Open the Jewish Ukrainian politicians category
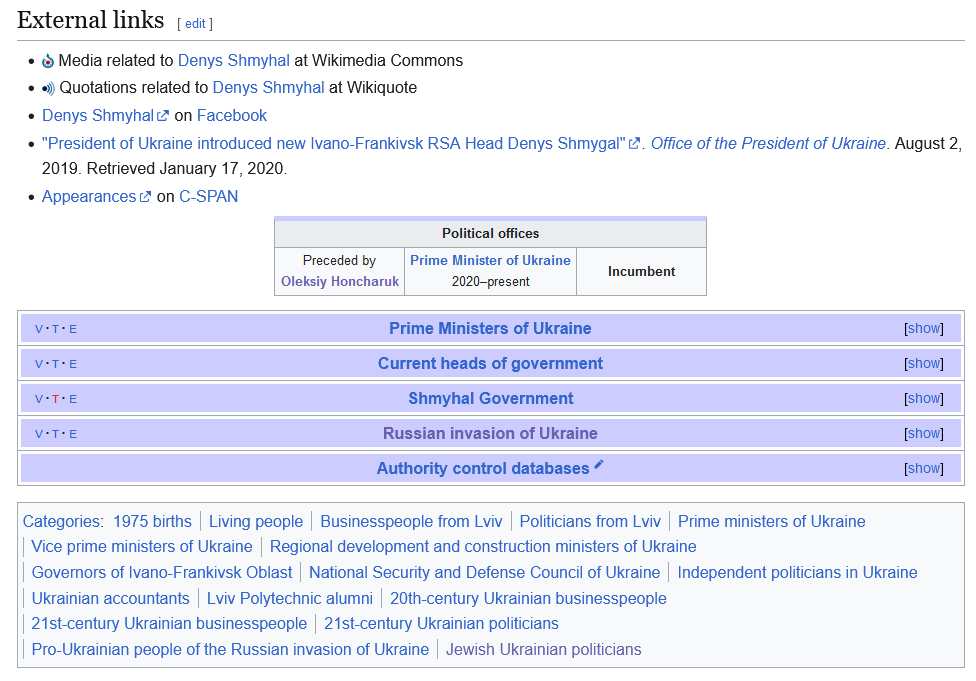Screen dimensions: 976x681 [x=544, y=649]
